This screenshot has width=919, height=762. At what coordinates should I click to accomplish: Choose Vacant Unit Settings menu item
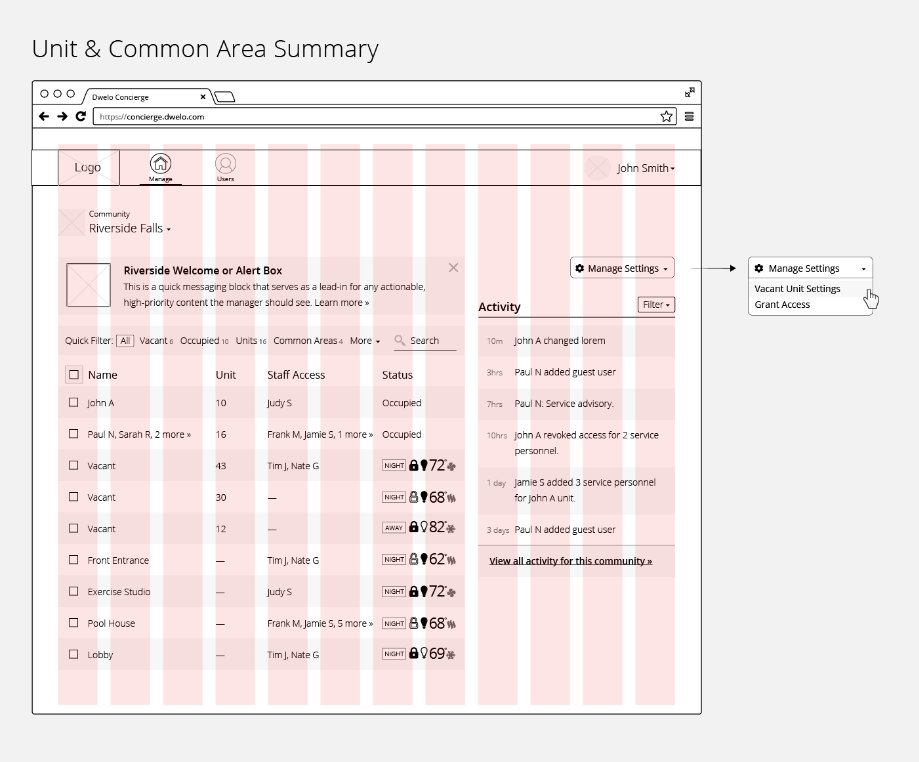pyautogui.click(x=797, y=289)
